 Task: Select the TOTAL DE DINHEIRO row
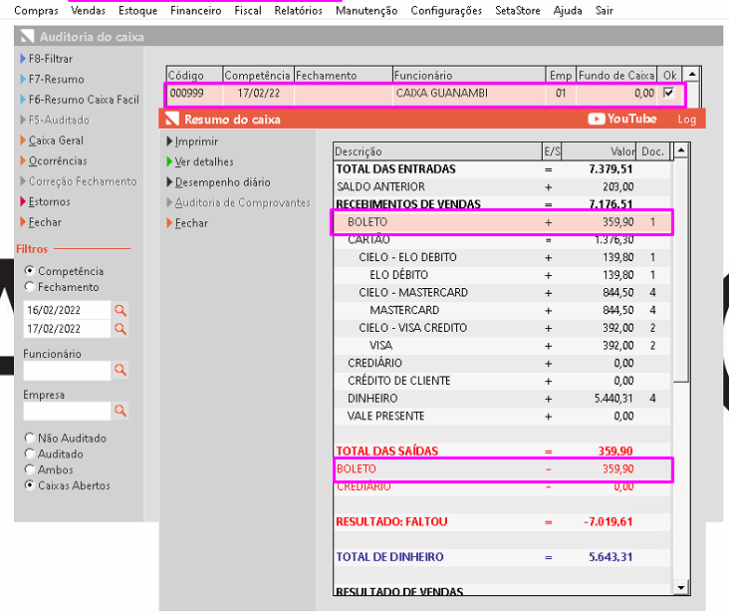pos(502,557)
